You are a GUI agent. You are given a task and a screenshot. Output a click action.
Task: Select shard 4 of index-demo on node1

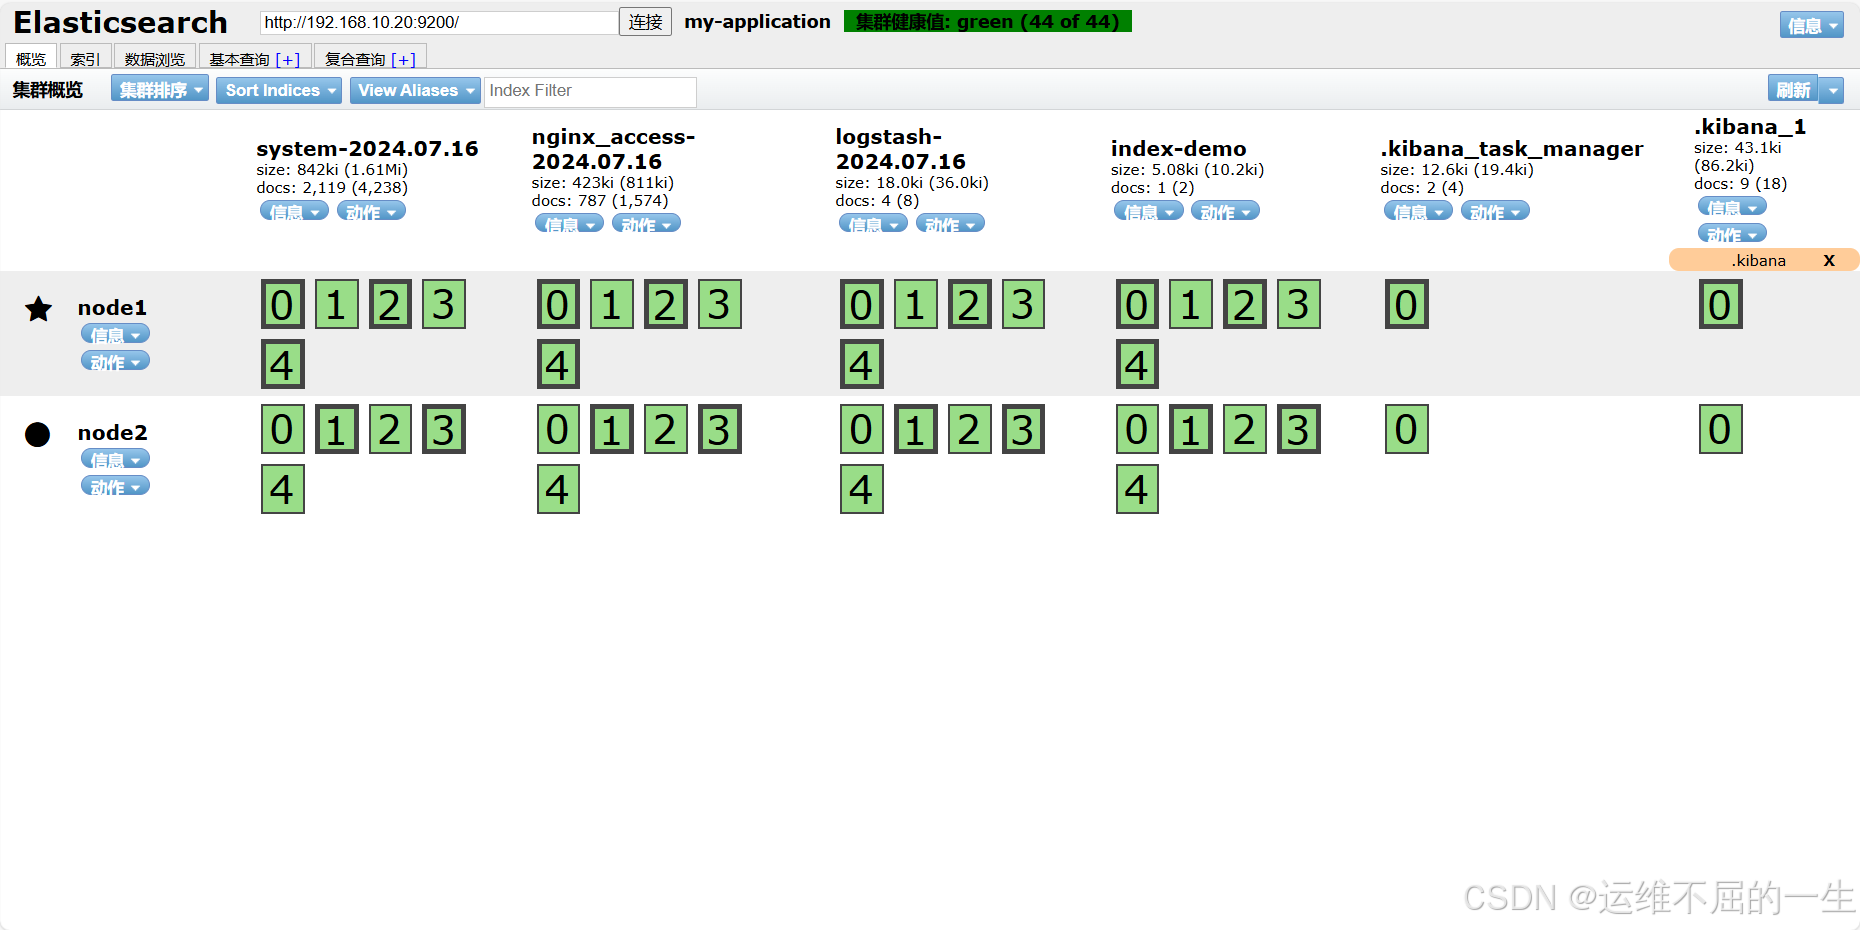click(x=1138, y=364)
